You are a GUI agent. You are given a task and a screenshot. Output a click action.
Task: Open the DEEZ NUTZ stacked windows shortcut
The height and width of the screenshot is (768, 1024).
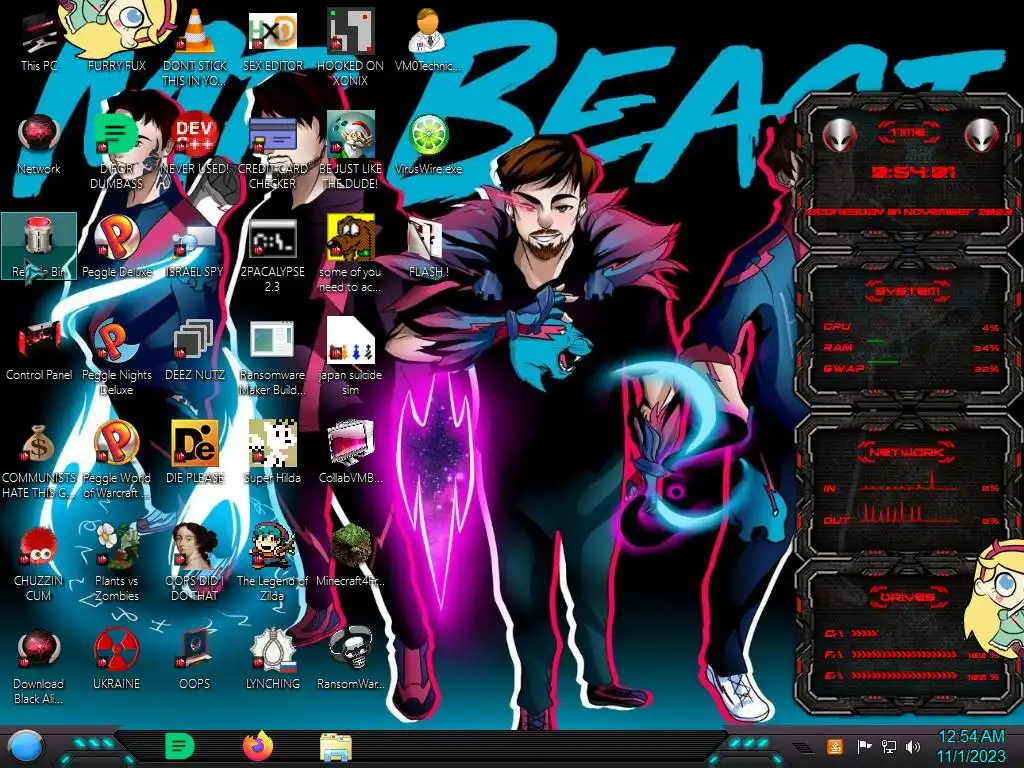click(194, 351)
